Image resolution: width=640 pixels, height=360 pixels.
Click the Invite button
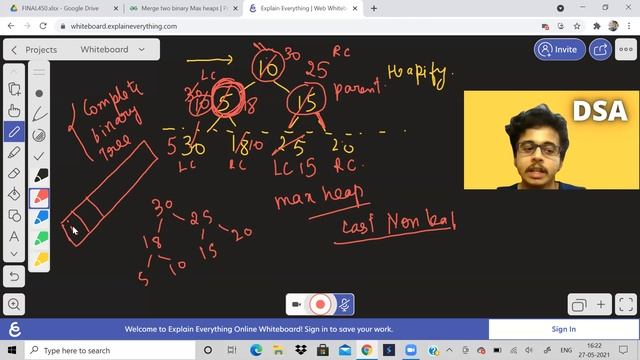coord(559,50)
